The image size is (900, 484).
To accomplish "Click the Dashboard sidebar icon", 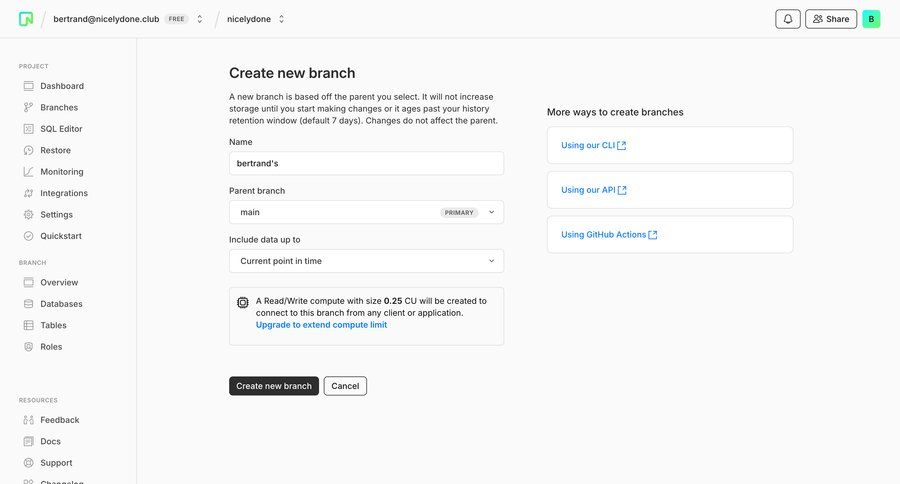I will (29, 86).
